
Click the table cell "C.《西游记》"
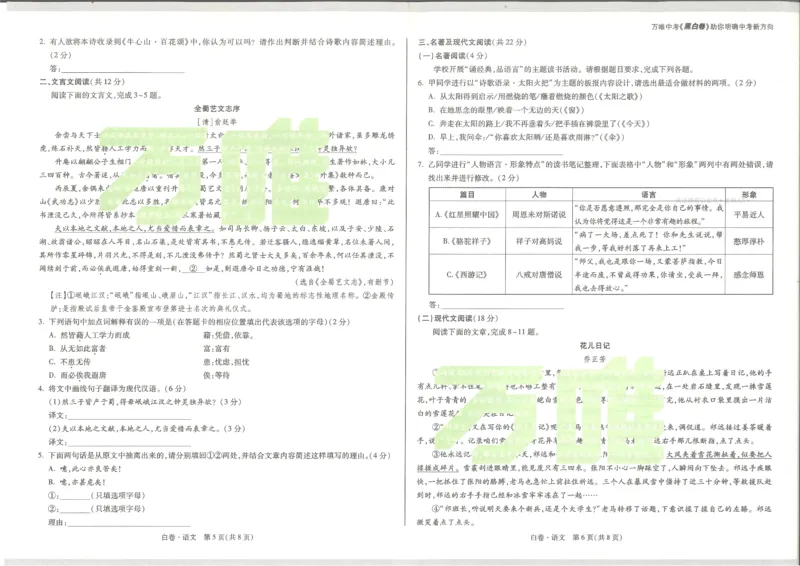467,275
